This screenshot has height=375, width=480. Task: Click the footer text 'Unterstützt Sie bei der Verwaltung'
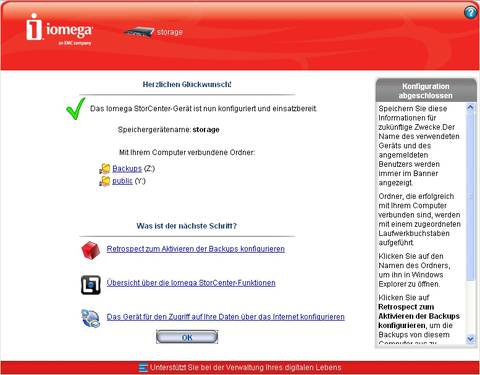[246, 367]
